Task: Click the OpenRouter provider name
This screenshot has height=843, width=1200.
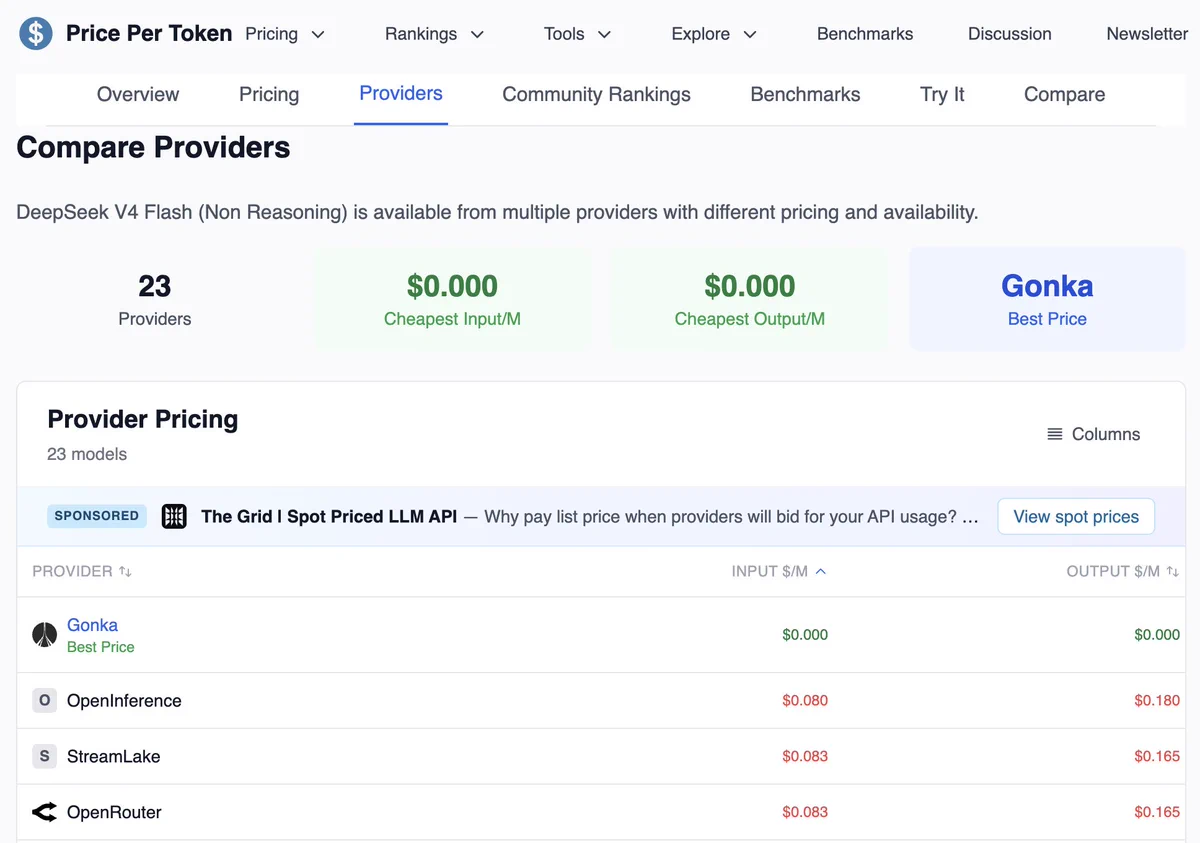Action: tap(114, 812)
